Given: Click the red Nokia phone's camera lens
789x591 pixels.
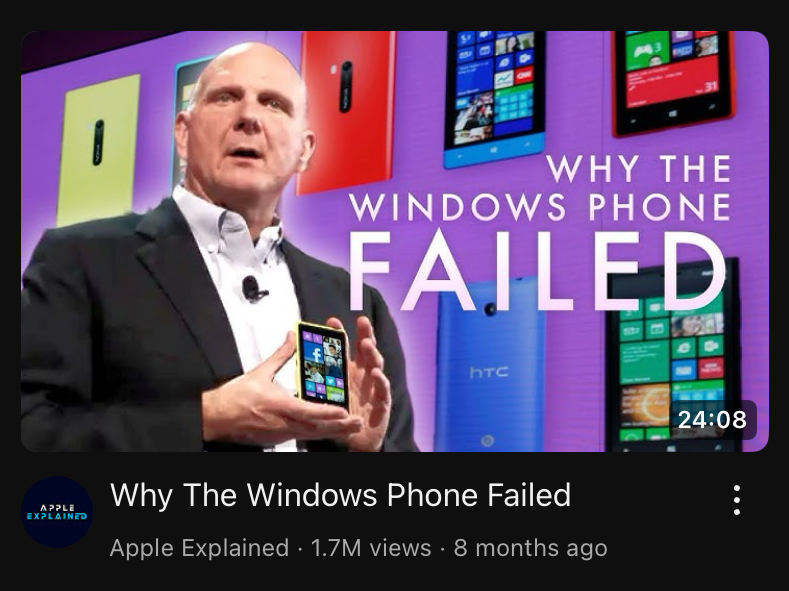Looking at the screenshot, I should click(346, 87).
